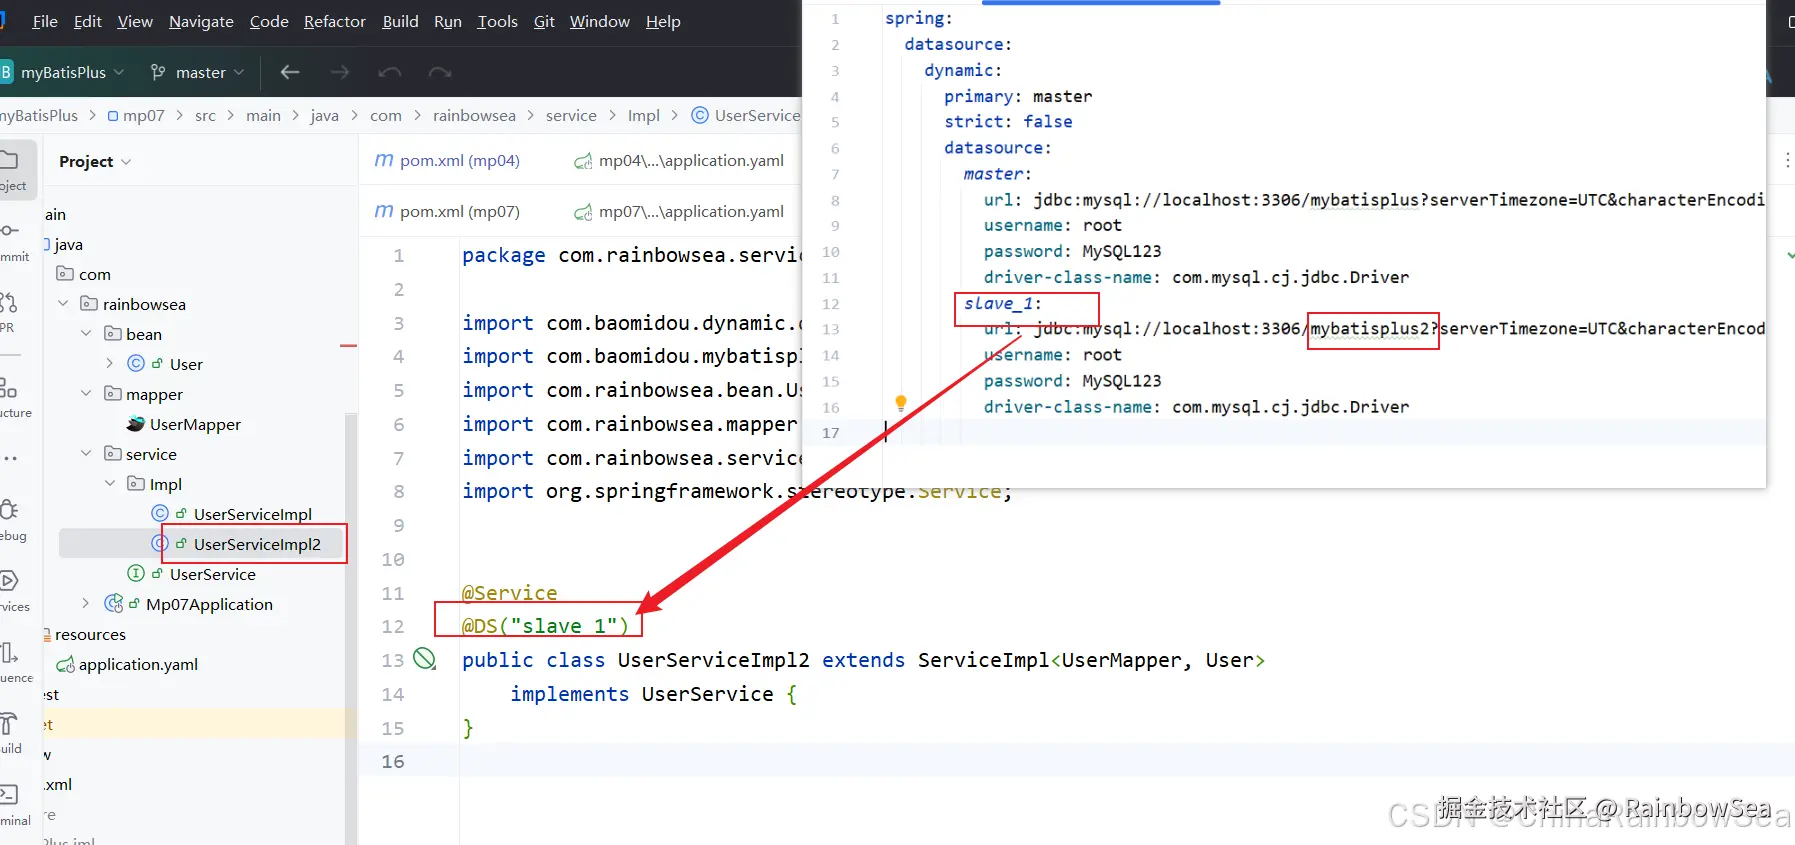Click the project tree vertical scrollbar
This screenshot has height=845, width=1795.
click(x=351, y=628)
